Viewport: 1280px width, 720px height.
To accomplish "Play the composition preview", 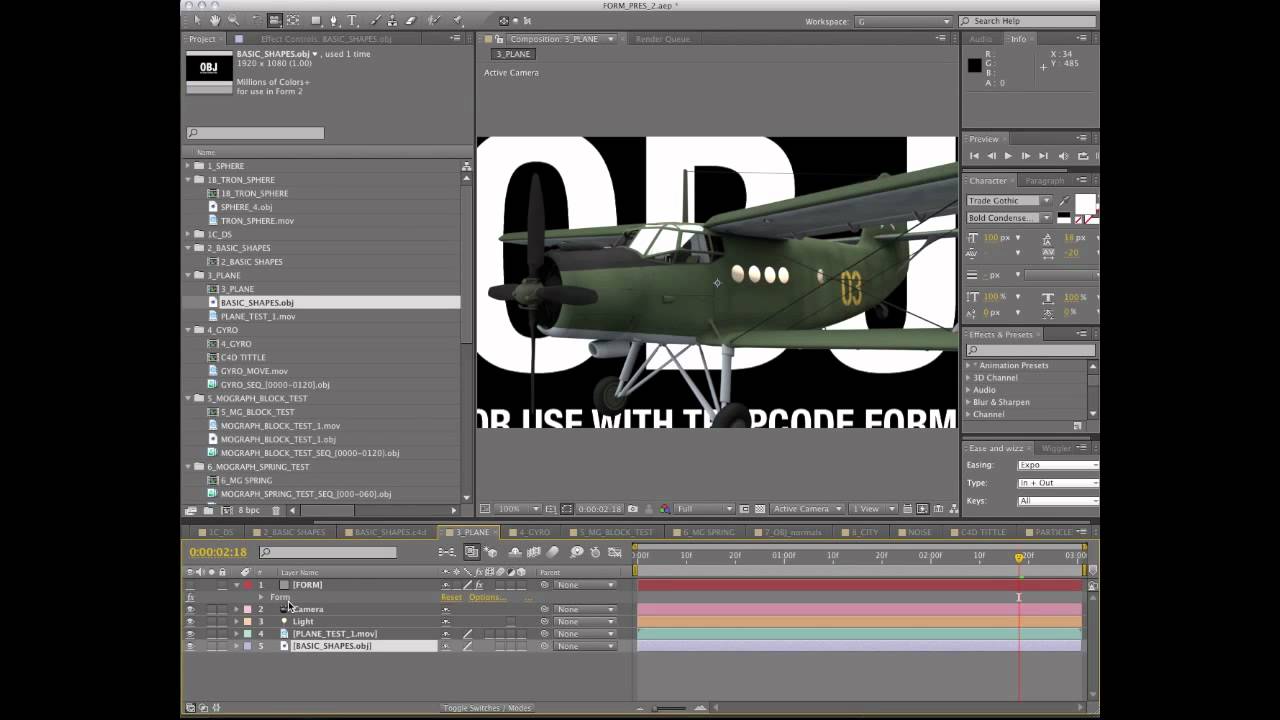I will (x=1008, y=156).
